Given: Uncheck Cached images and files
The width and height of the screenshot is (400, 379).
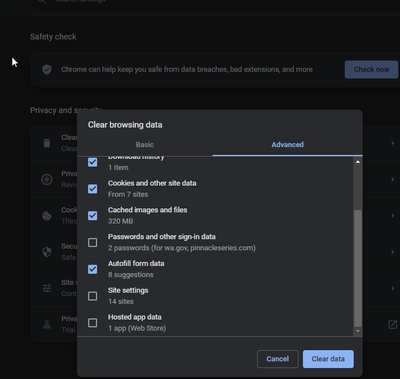Looking at the screenshot, I should (x=93, y=216).
